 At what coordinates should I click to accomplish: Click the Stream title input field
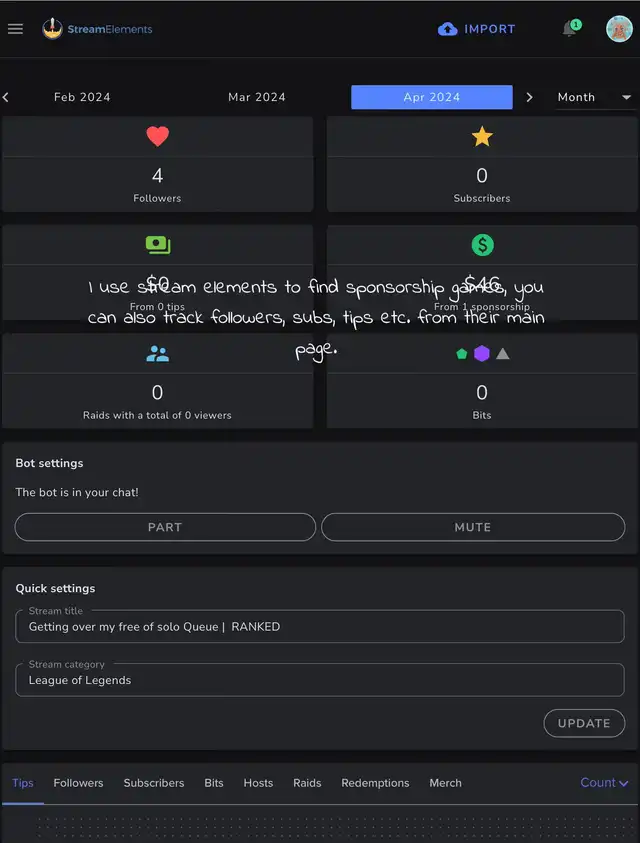(x=320, y=626)
